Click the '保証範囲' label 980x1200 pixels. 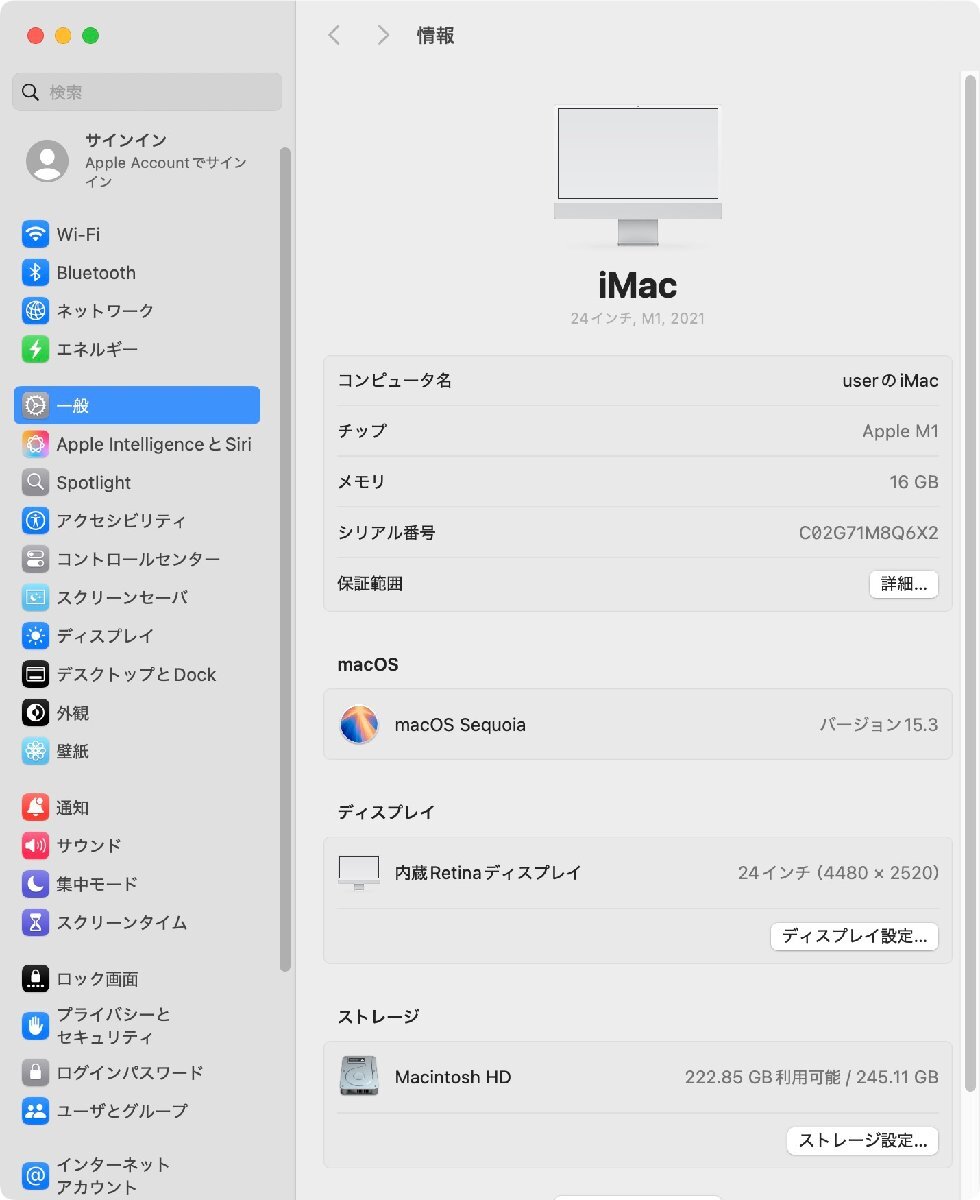pos(370,584)
